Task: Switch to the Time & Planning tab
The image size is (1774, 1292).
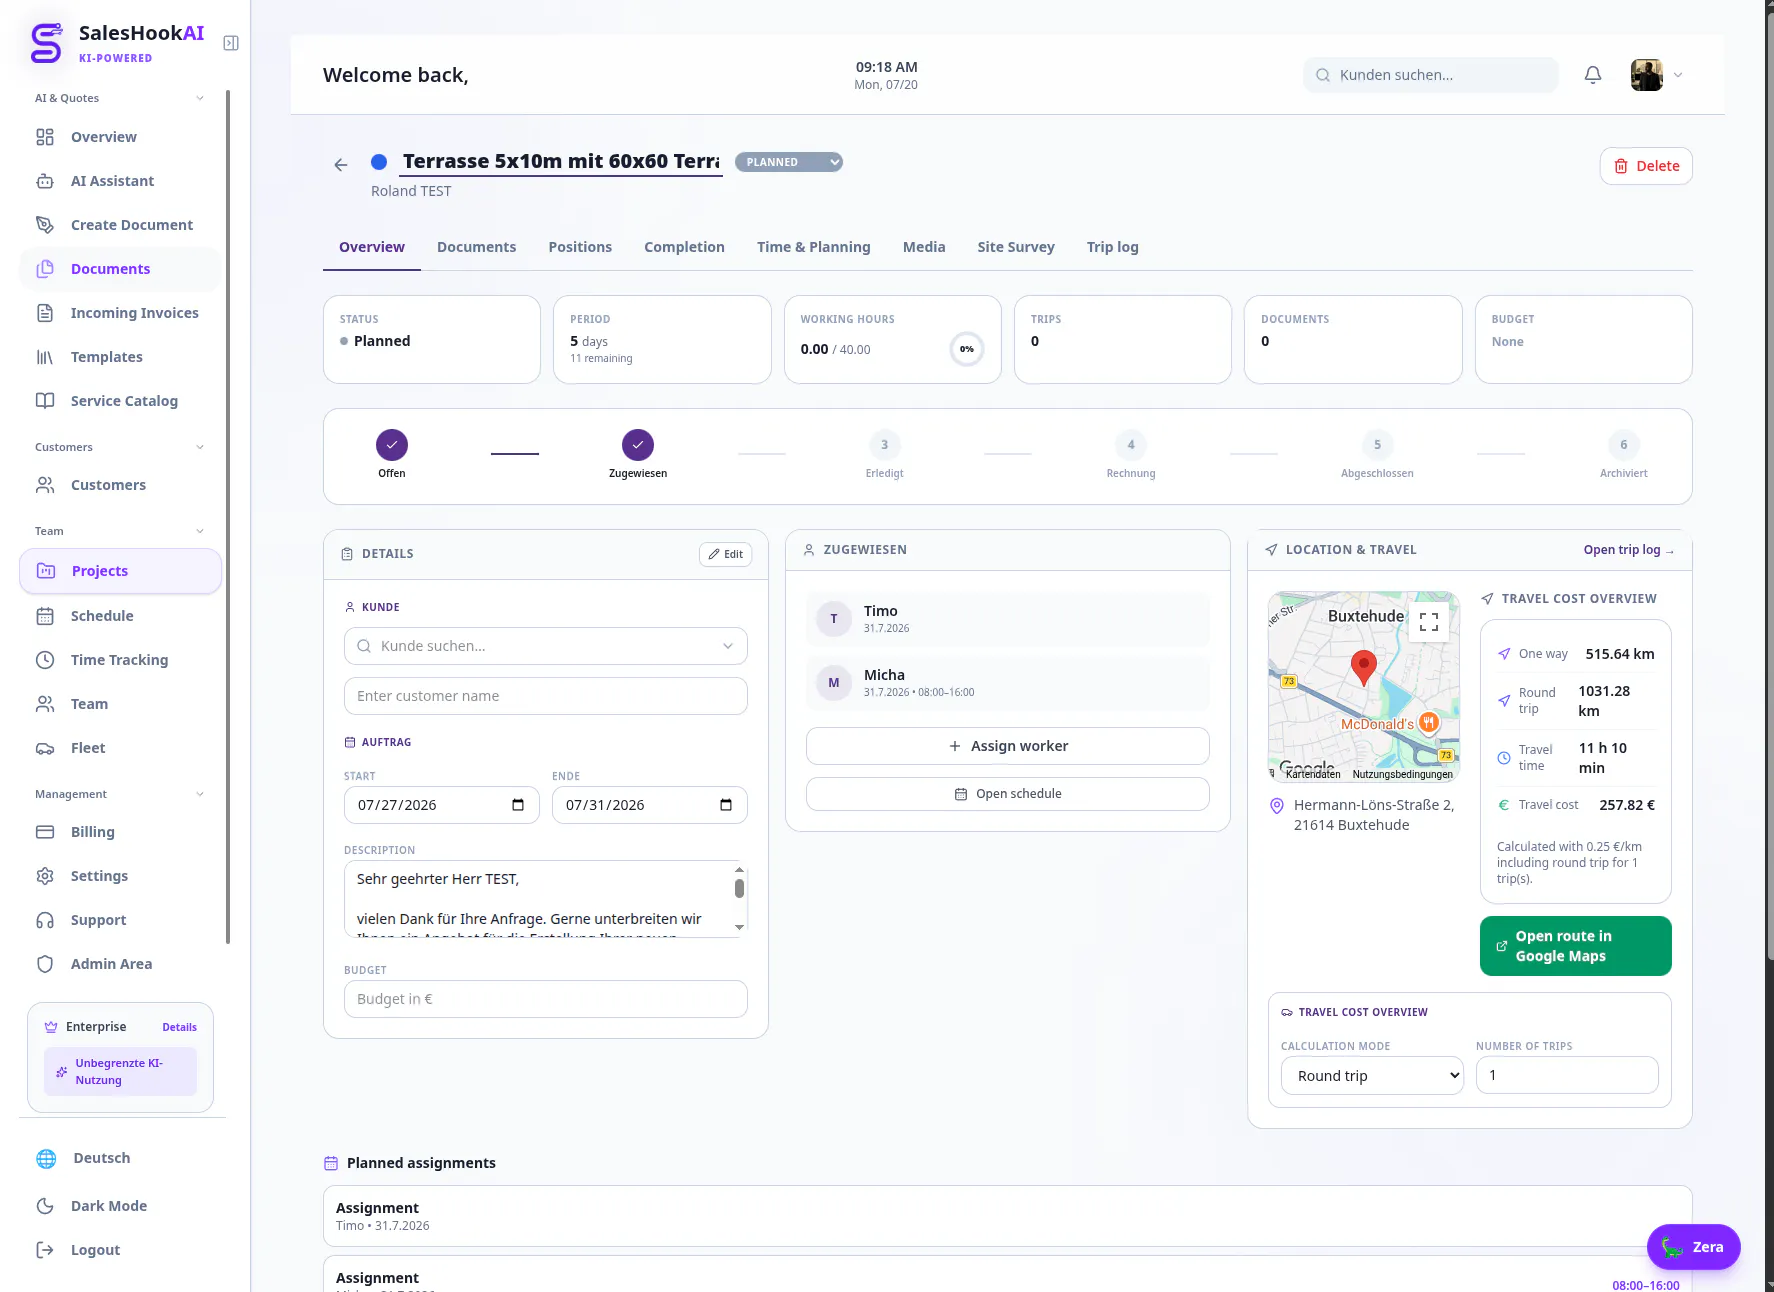Action: pyautogui.click(x=814, y=247)
